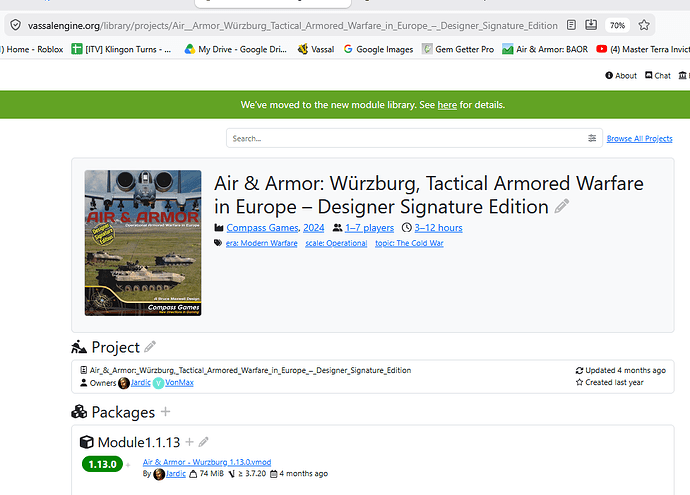This screenshot has height=495, width=690.
Task: Open My Drive Google Drive bookmark
Action: 236,49
